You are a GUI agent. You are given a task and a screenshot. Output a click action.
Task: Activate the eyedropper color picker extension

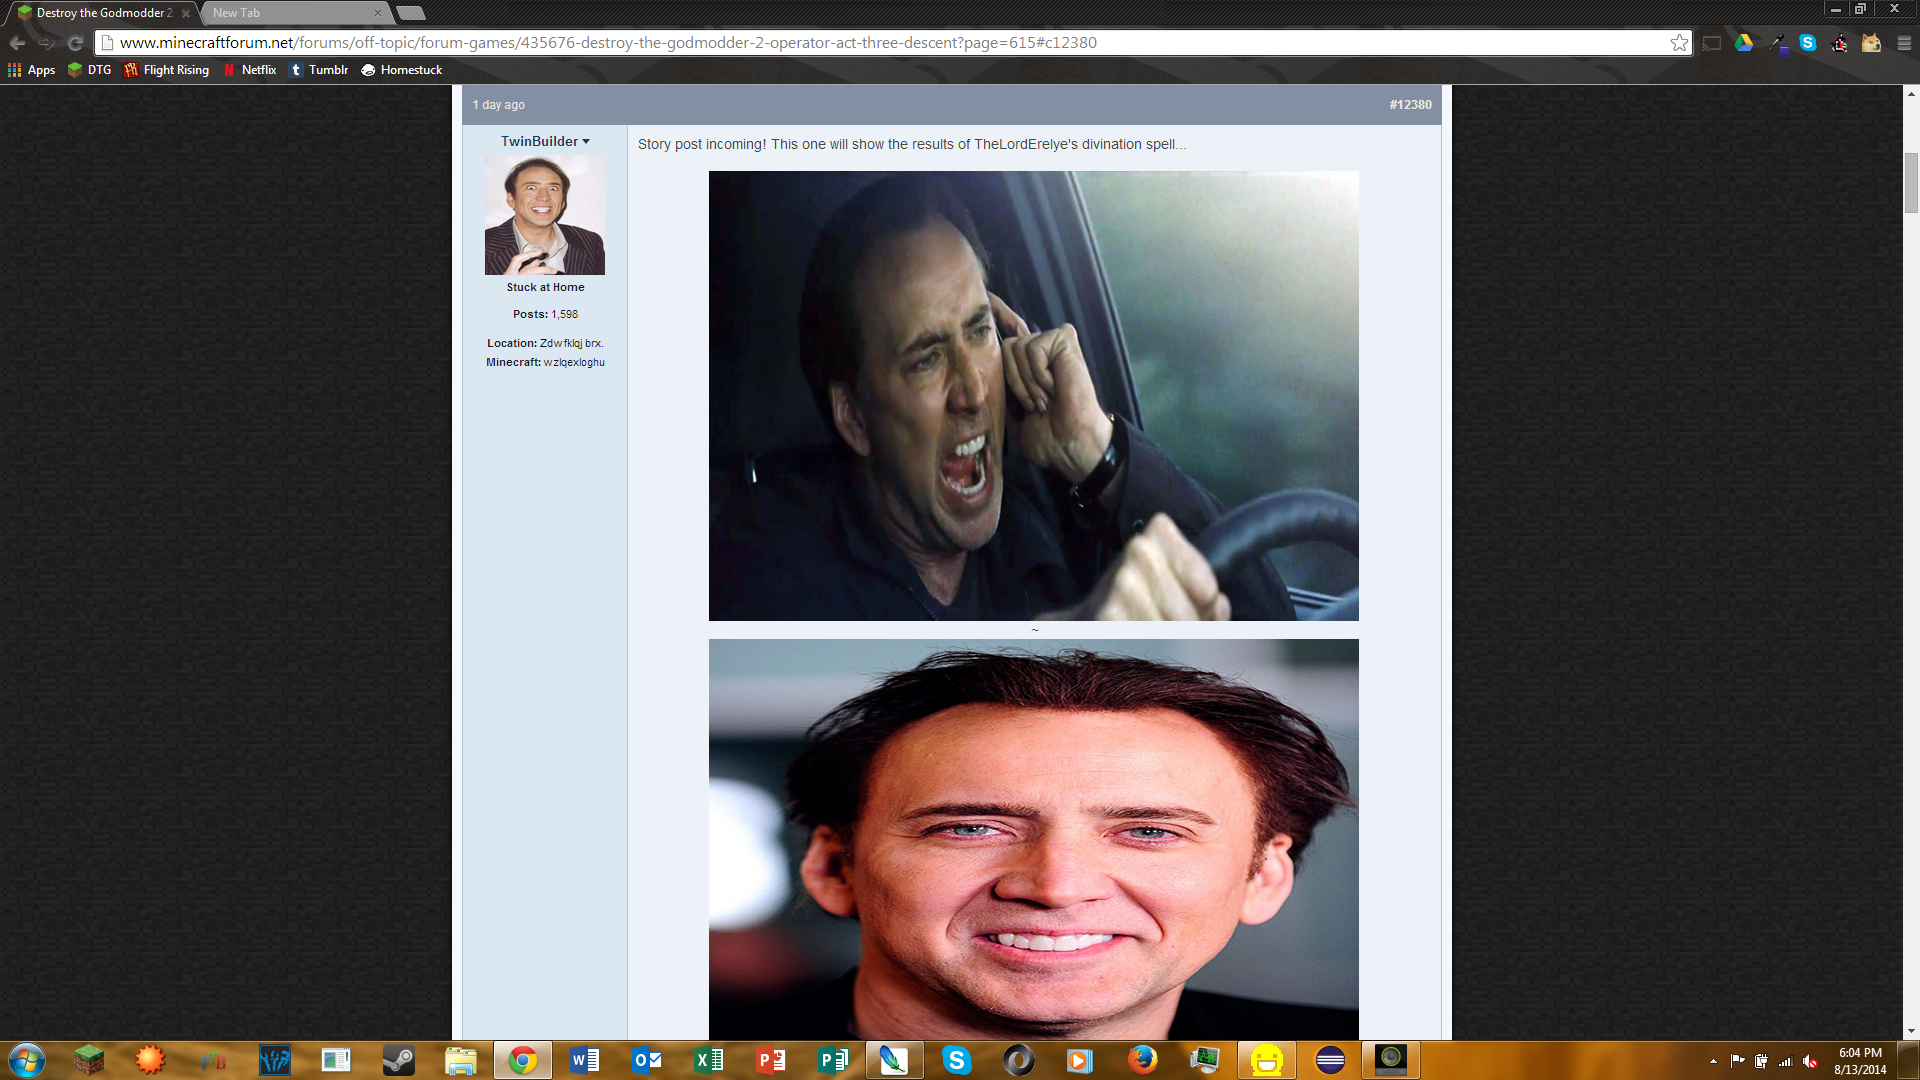[1777, 43]
